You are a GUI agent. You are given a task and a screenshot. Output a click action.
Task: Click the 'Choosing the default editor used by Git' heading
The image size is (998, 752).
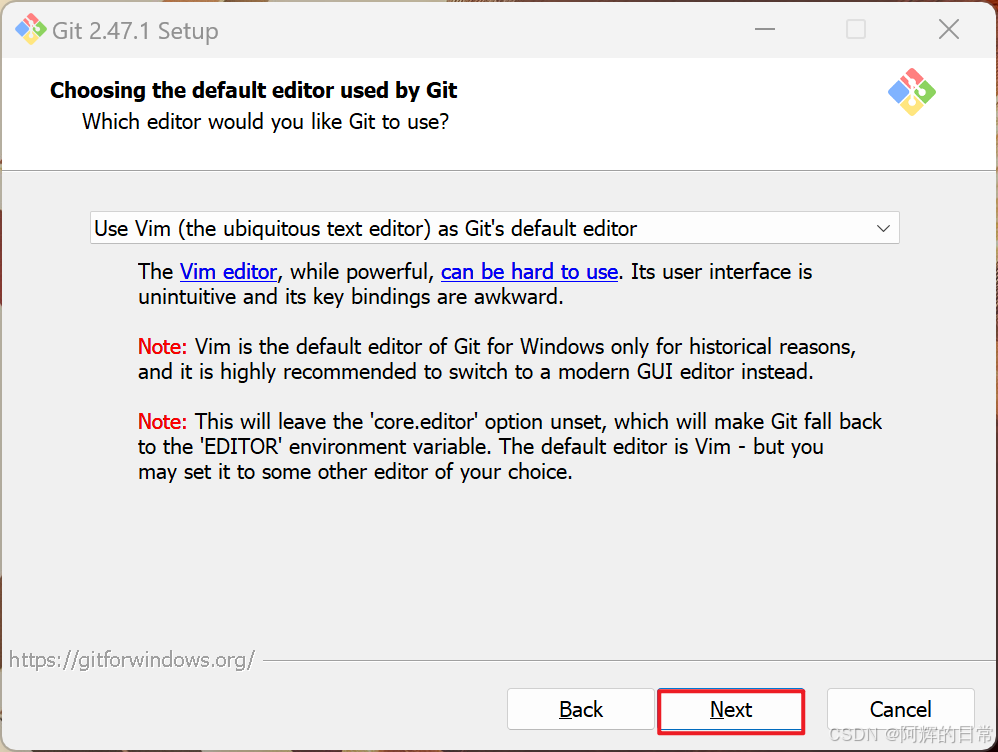(x=253, y=90)
